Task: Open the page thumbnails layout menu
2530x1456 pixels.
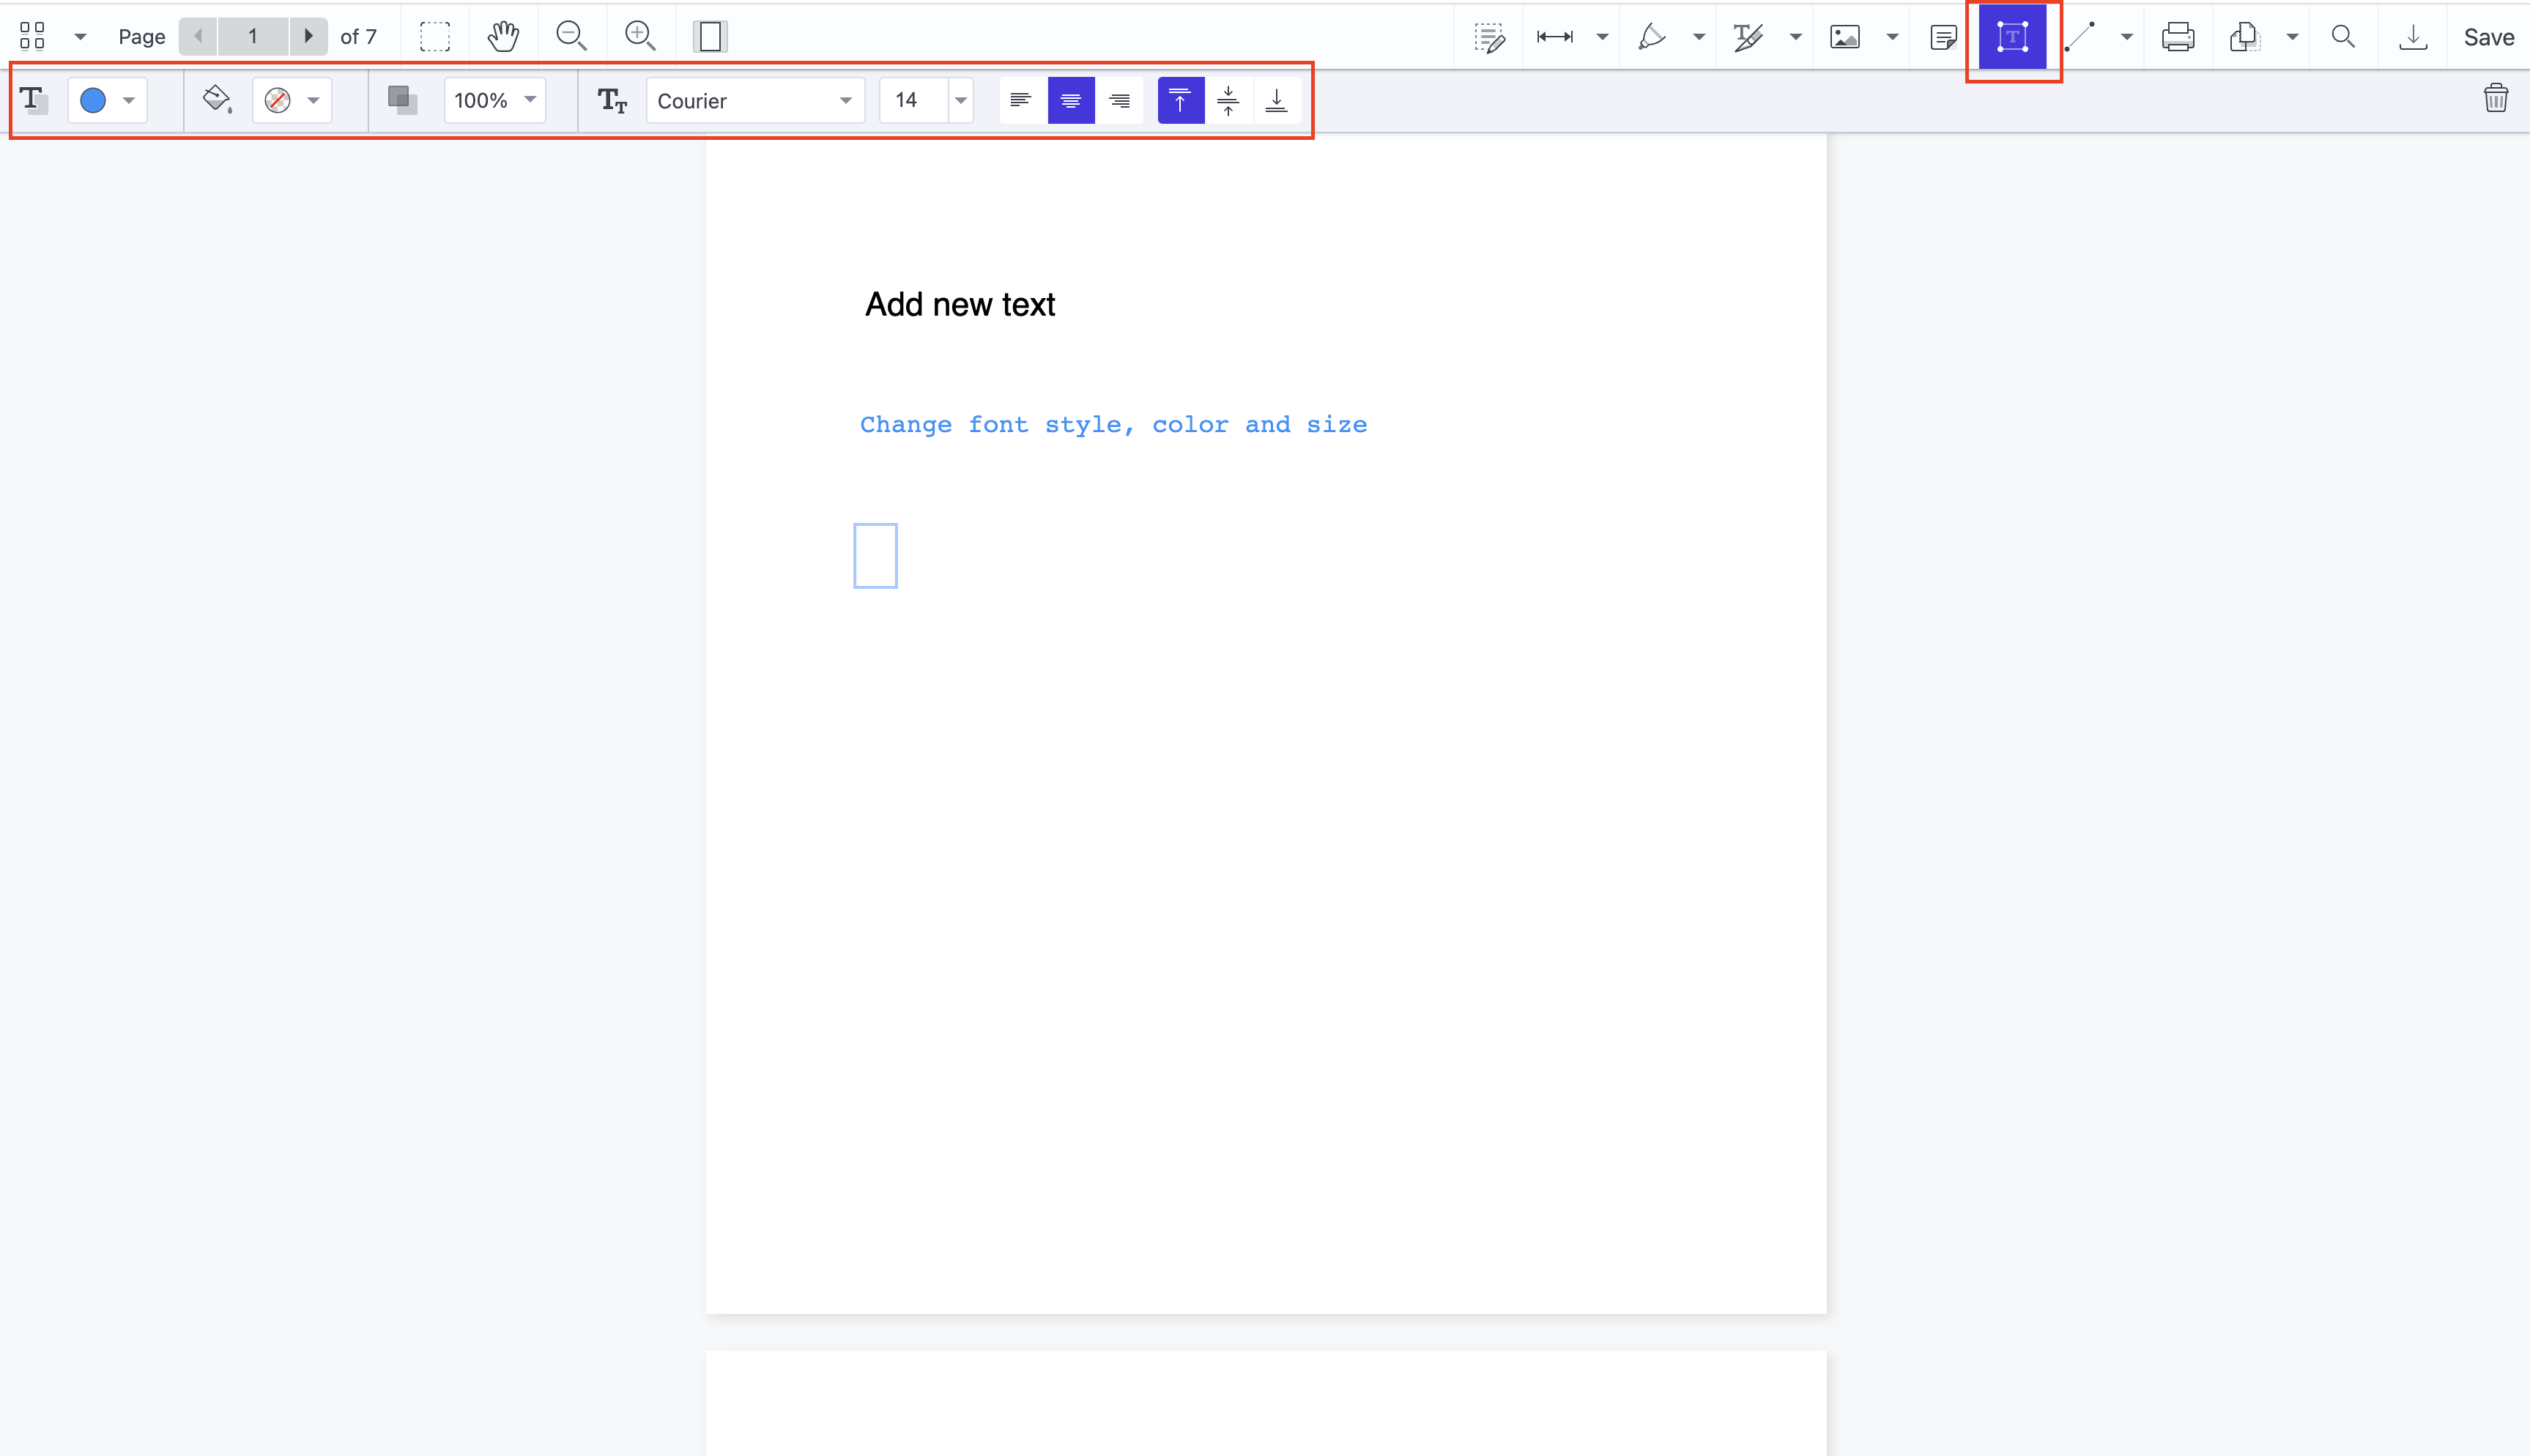Action: pyautogui.click(x=80, y=36)
